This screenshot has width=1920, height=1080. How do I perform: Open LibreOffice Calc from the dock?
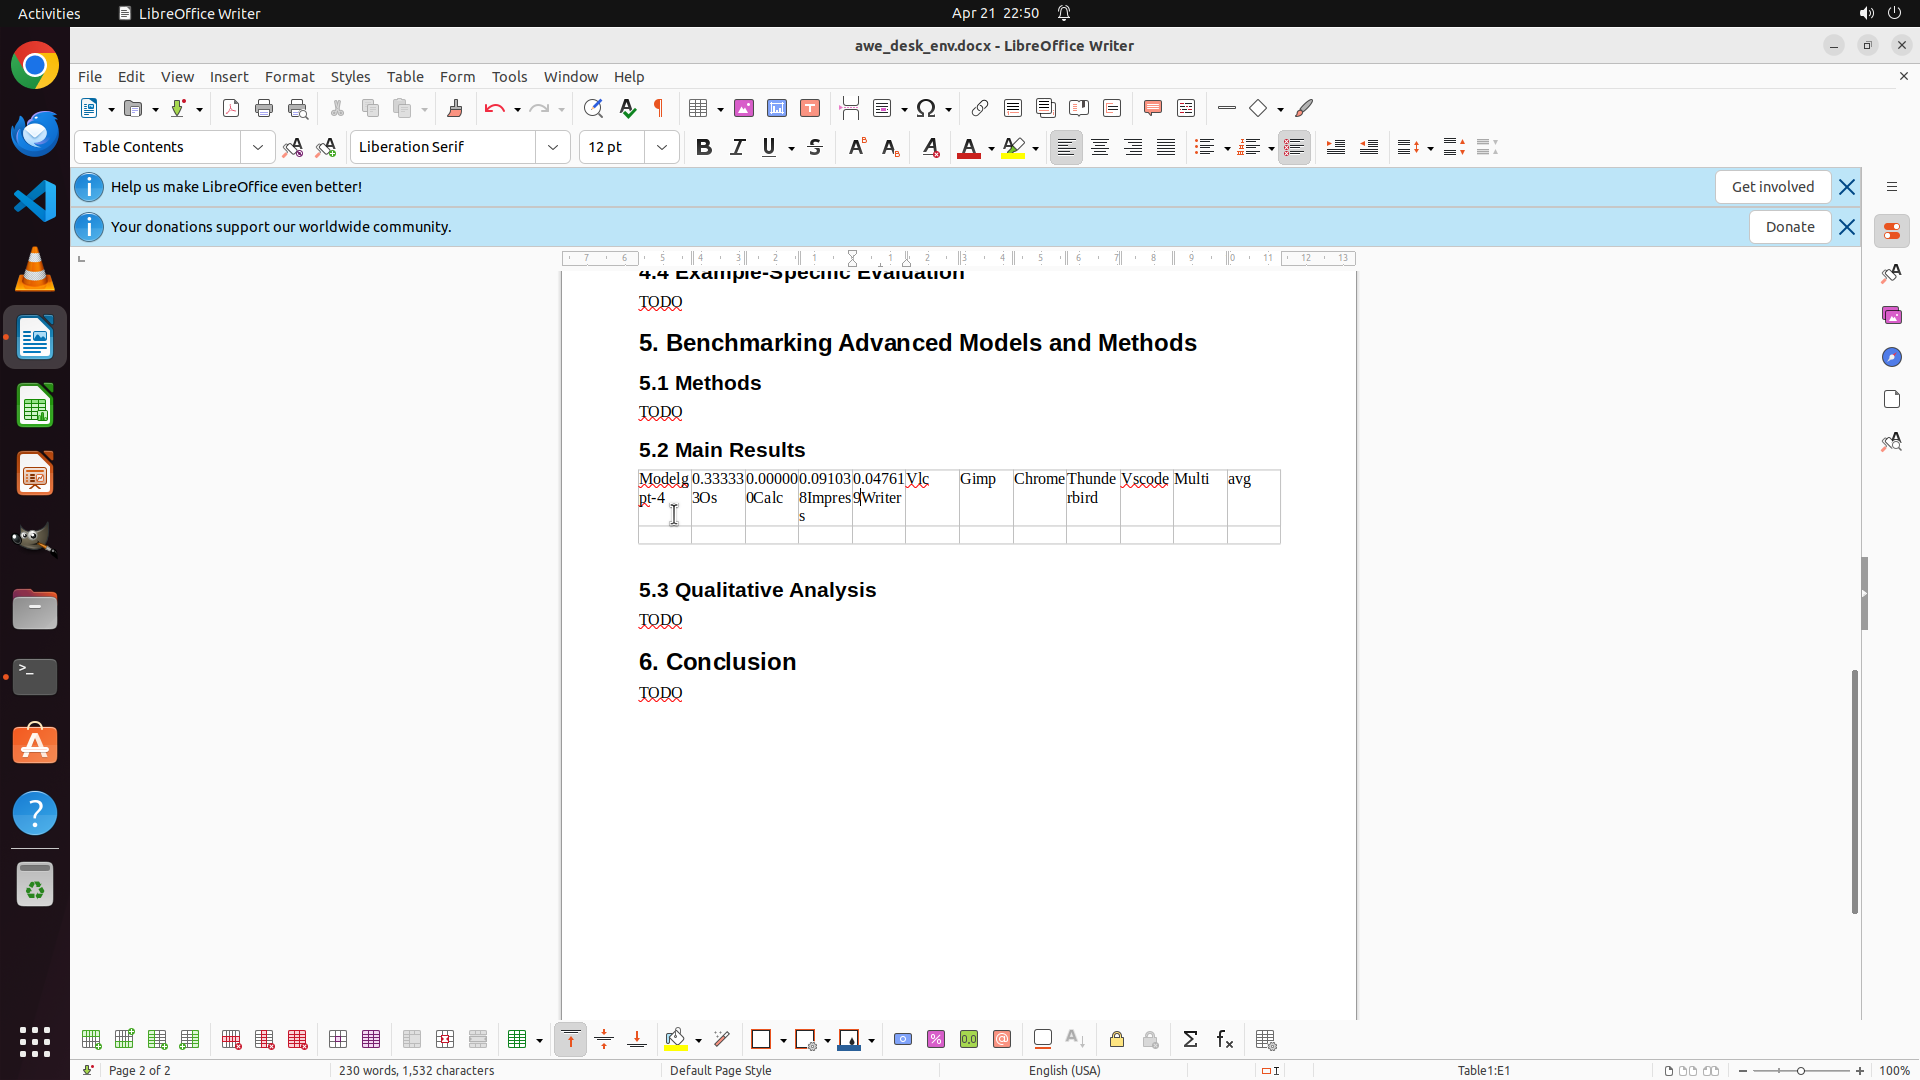pos(35,406)
